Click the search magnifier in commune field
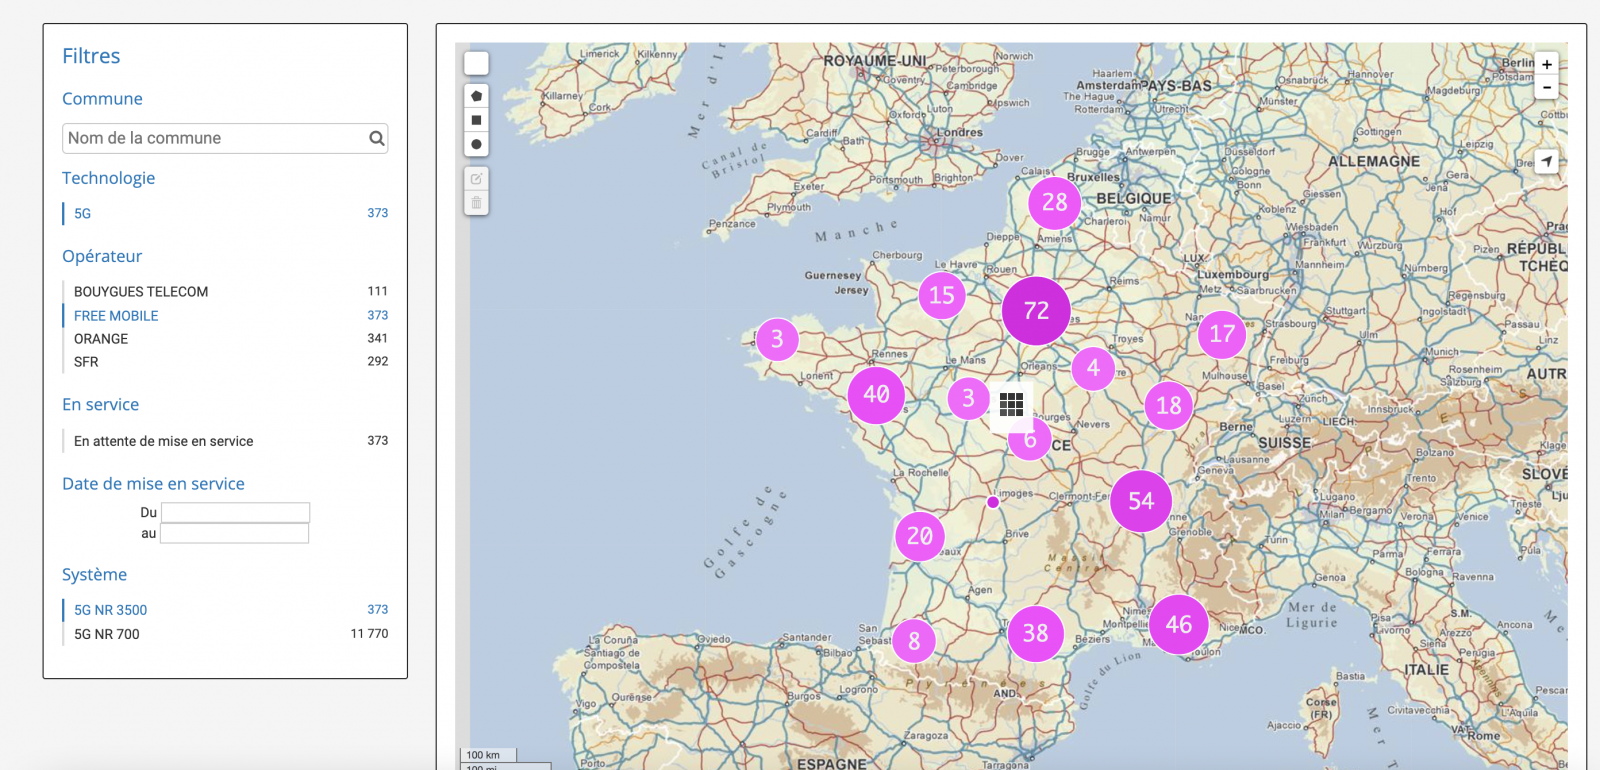 coord(376,139)
